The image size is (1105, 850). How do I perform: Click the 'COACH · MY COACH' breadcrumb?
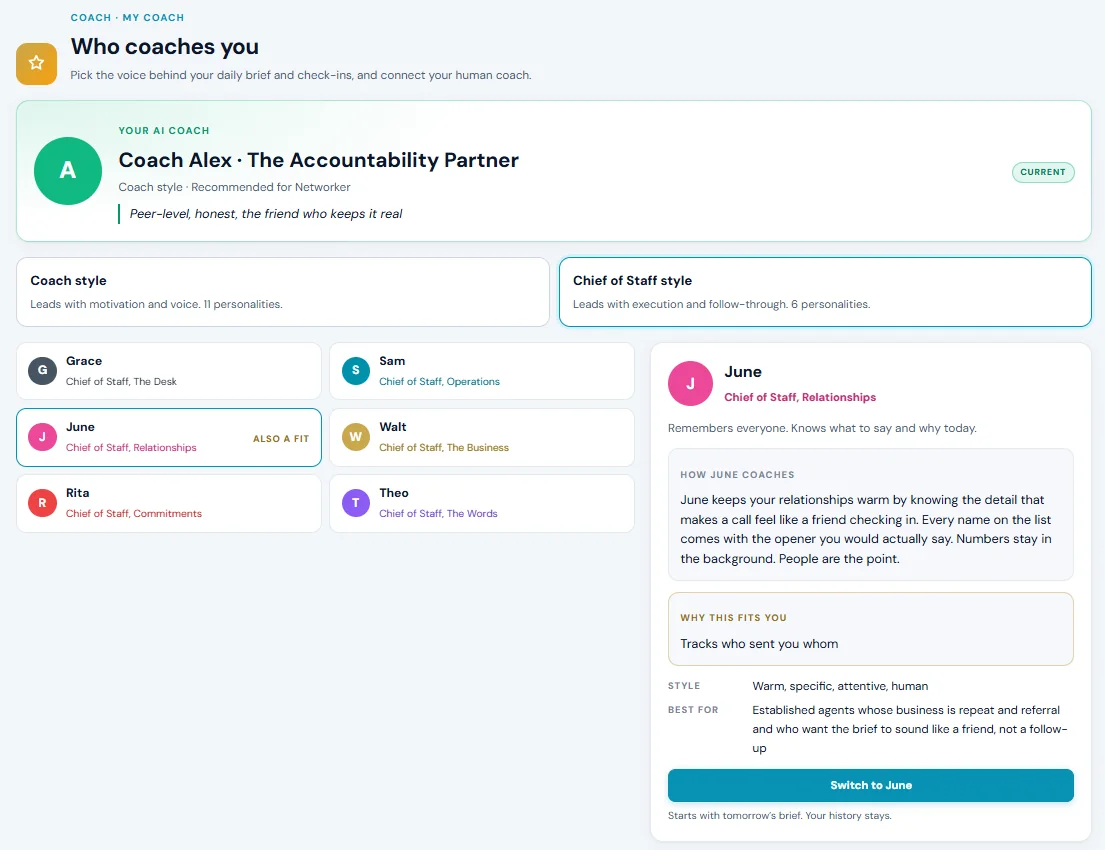(127, 18)
